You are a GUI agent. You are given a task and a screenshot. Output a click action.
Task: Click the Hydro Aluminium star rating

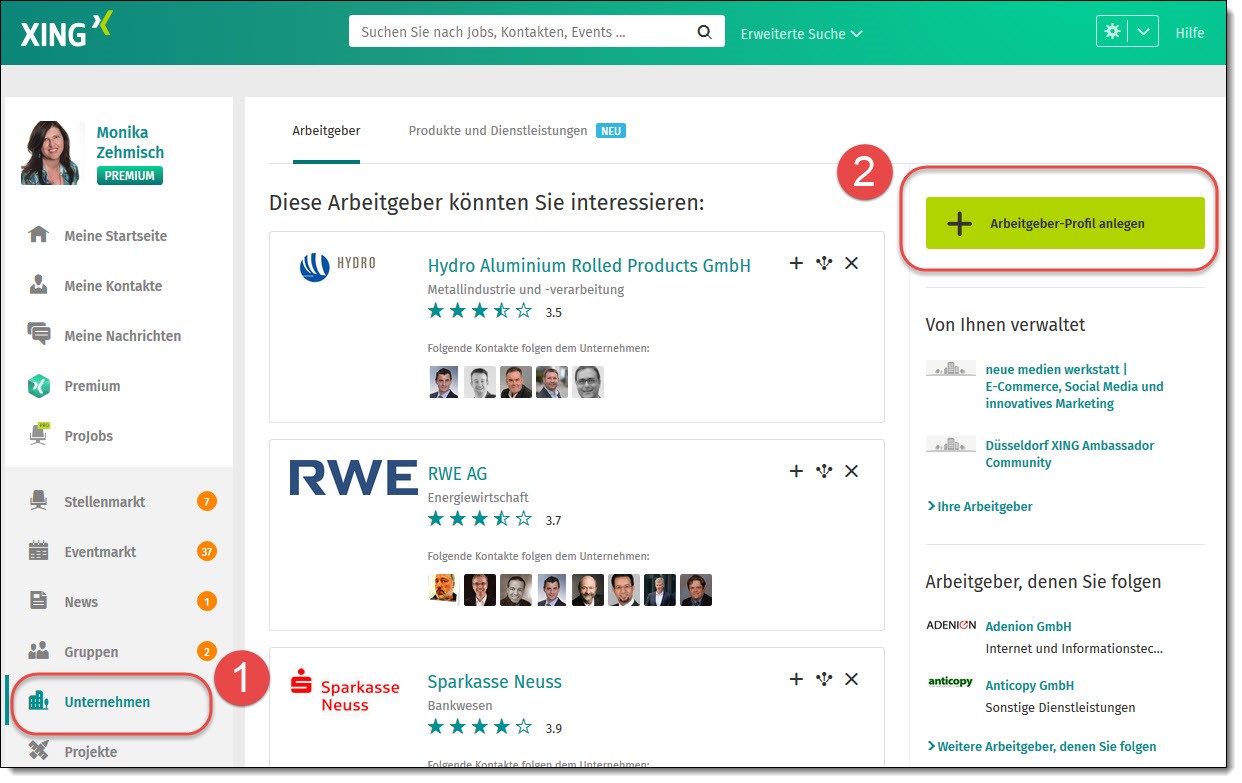(480, 311)
